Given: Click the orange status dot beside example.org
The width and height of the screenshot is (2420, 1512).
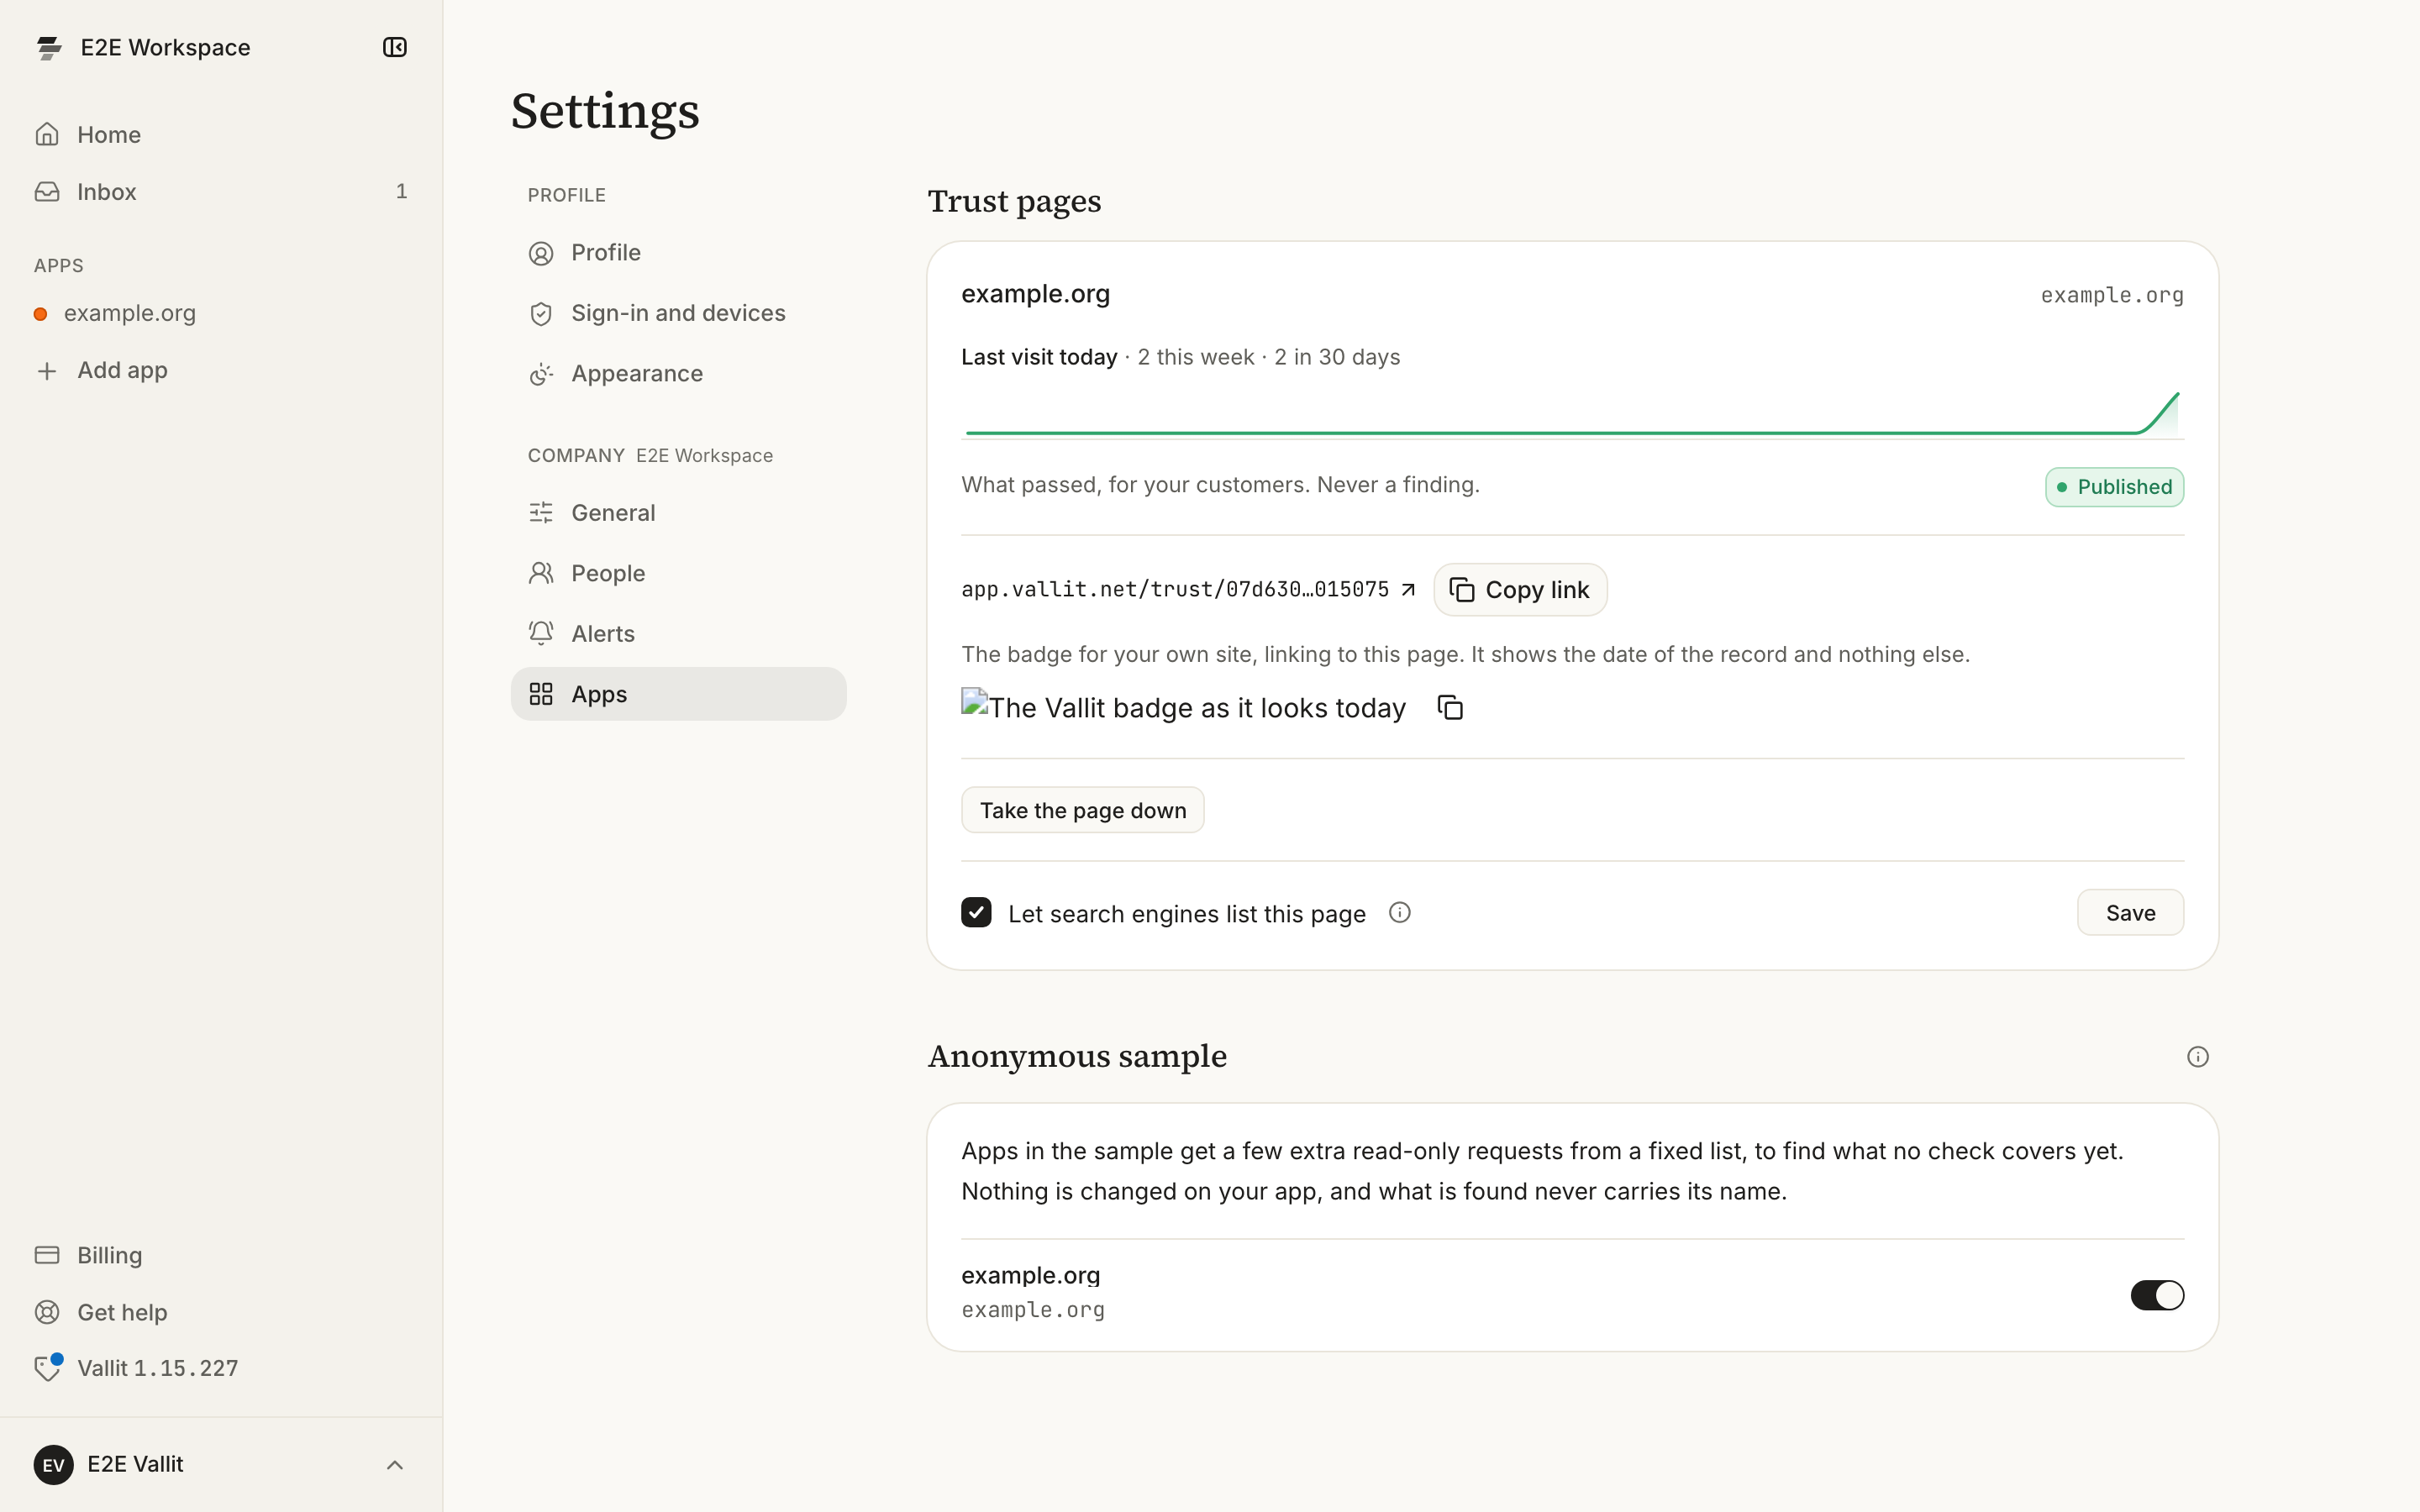Looking at the screenshot, I should [x=41, y=314].
